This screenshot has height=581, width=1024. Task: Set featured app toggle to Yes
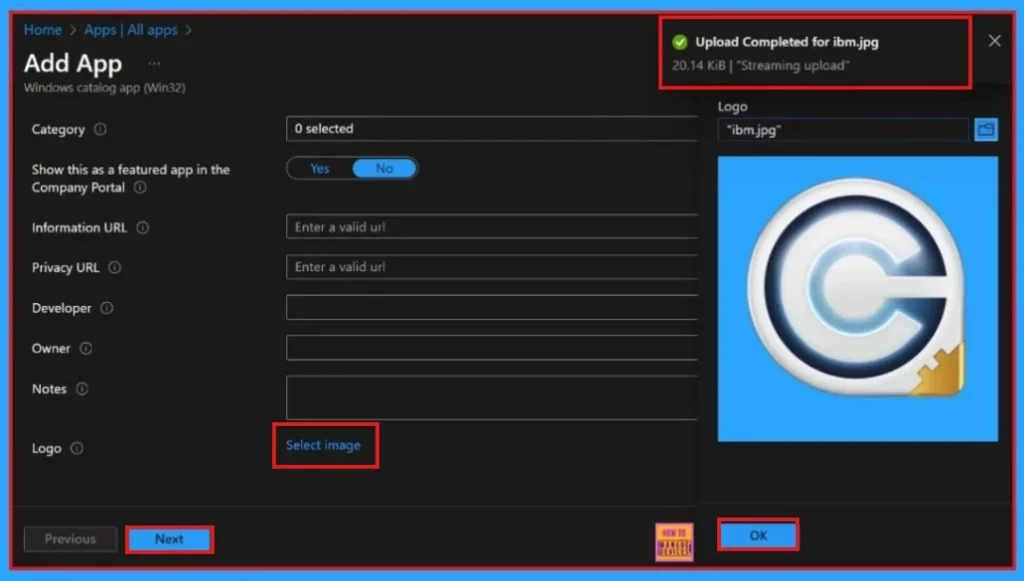[319, 168]
